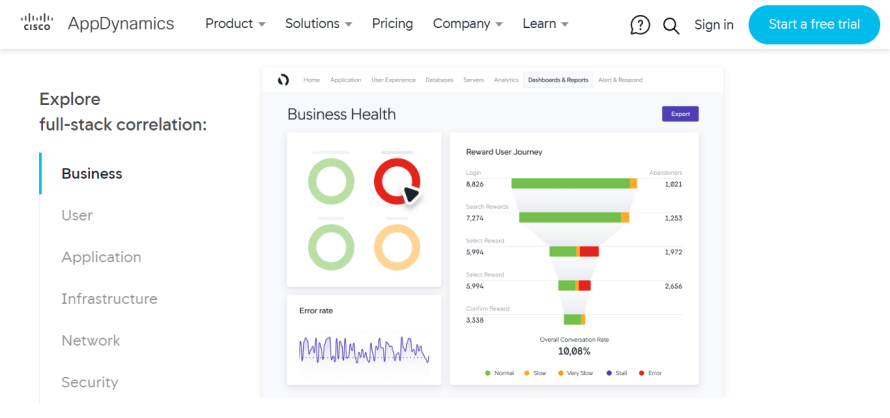The height and width of the screenshot is (418, 890).
Task: Click the Error rate line chart
Action: tap(364, 350)
